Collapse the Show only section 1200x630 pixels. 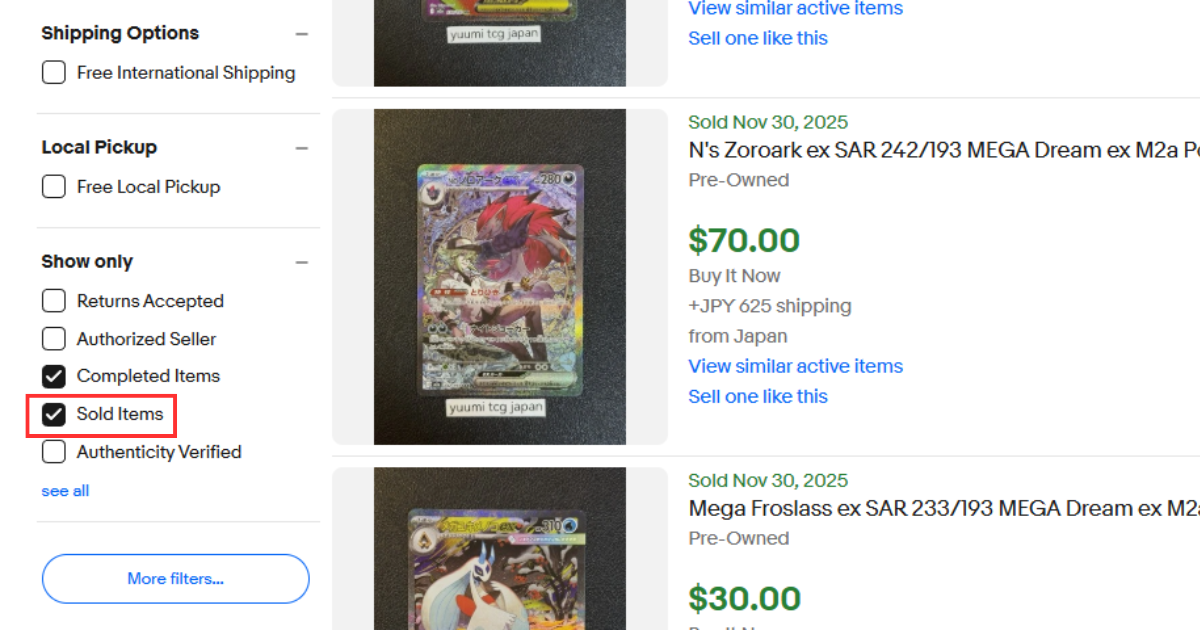[x=302, y=260]
